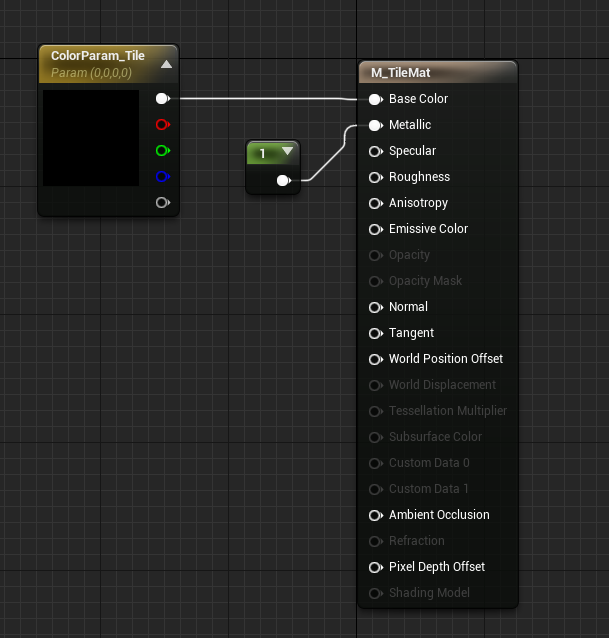The width and height of the screenshot is (609, 638).
Task: Click the Custom Data 1 pin
Action: click(375, 489)
